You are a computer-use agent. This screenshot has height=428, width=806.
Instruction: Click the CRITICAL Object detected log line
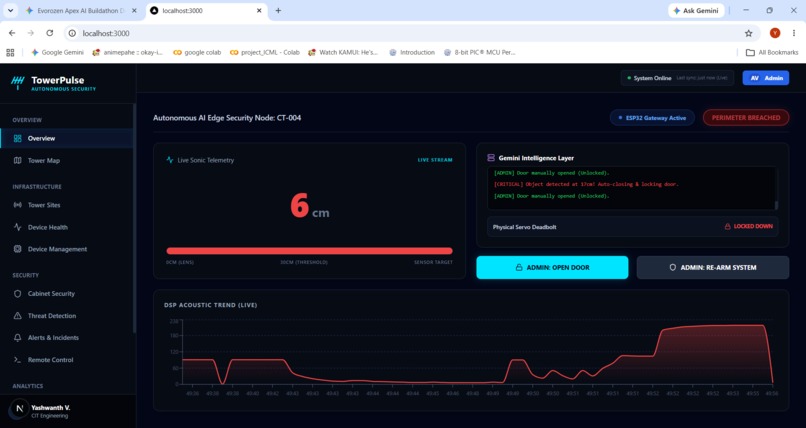[586, 184]
